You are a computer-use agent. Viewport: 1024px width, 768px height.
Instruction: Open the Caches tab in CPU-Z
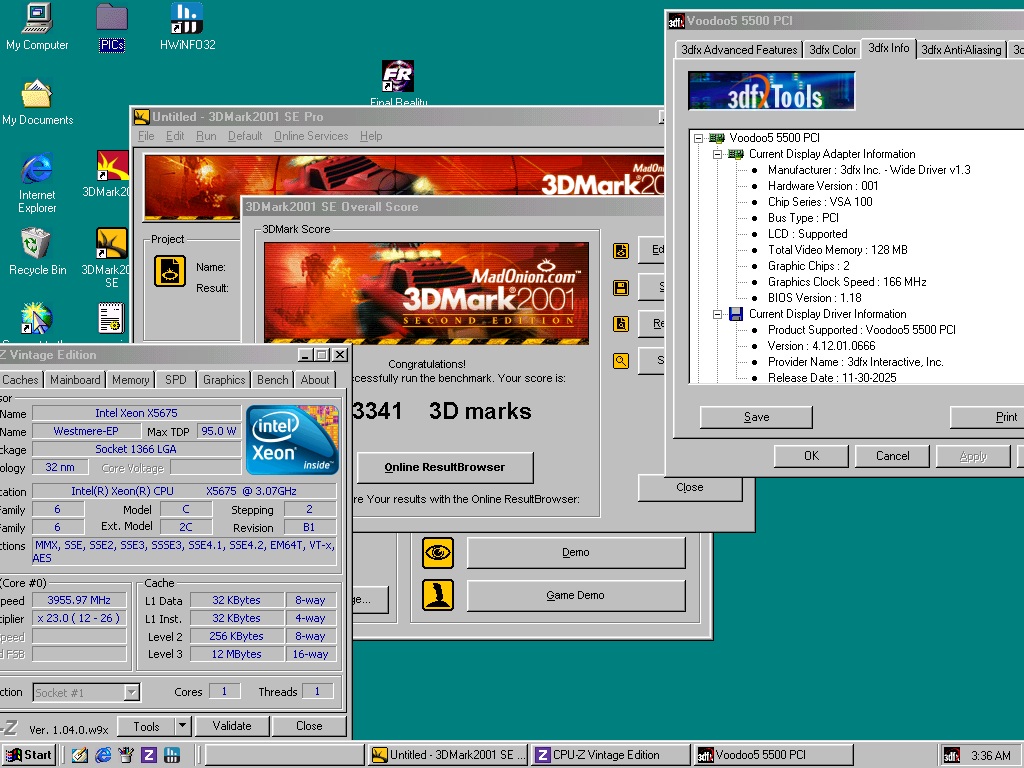point(20,379)
